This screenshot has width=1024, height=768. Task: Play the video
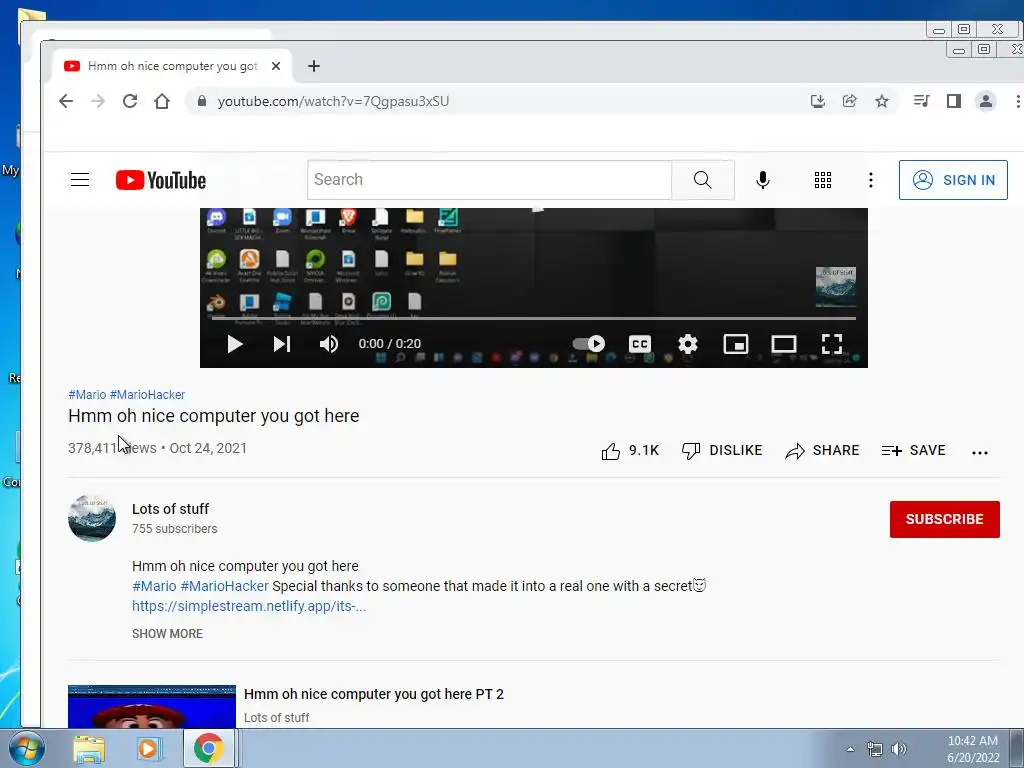pos(234,344)
